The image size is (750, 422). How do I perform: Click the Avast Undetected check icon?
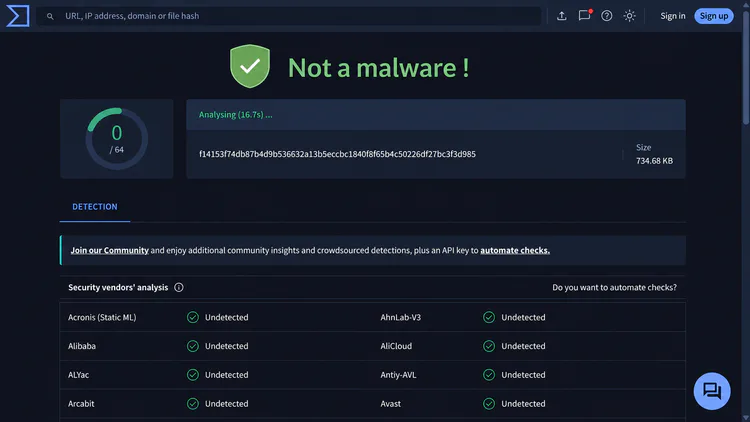coord(489,404)
